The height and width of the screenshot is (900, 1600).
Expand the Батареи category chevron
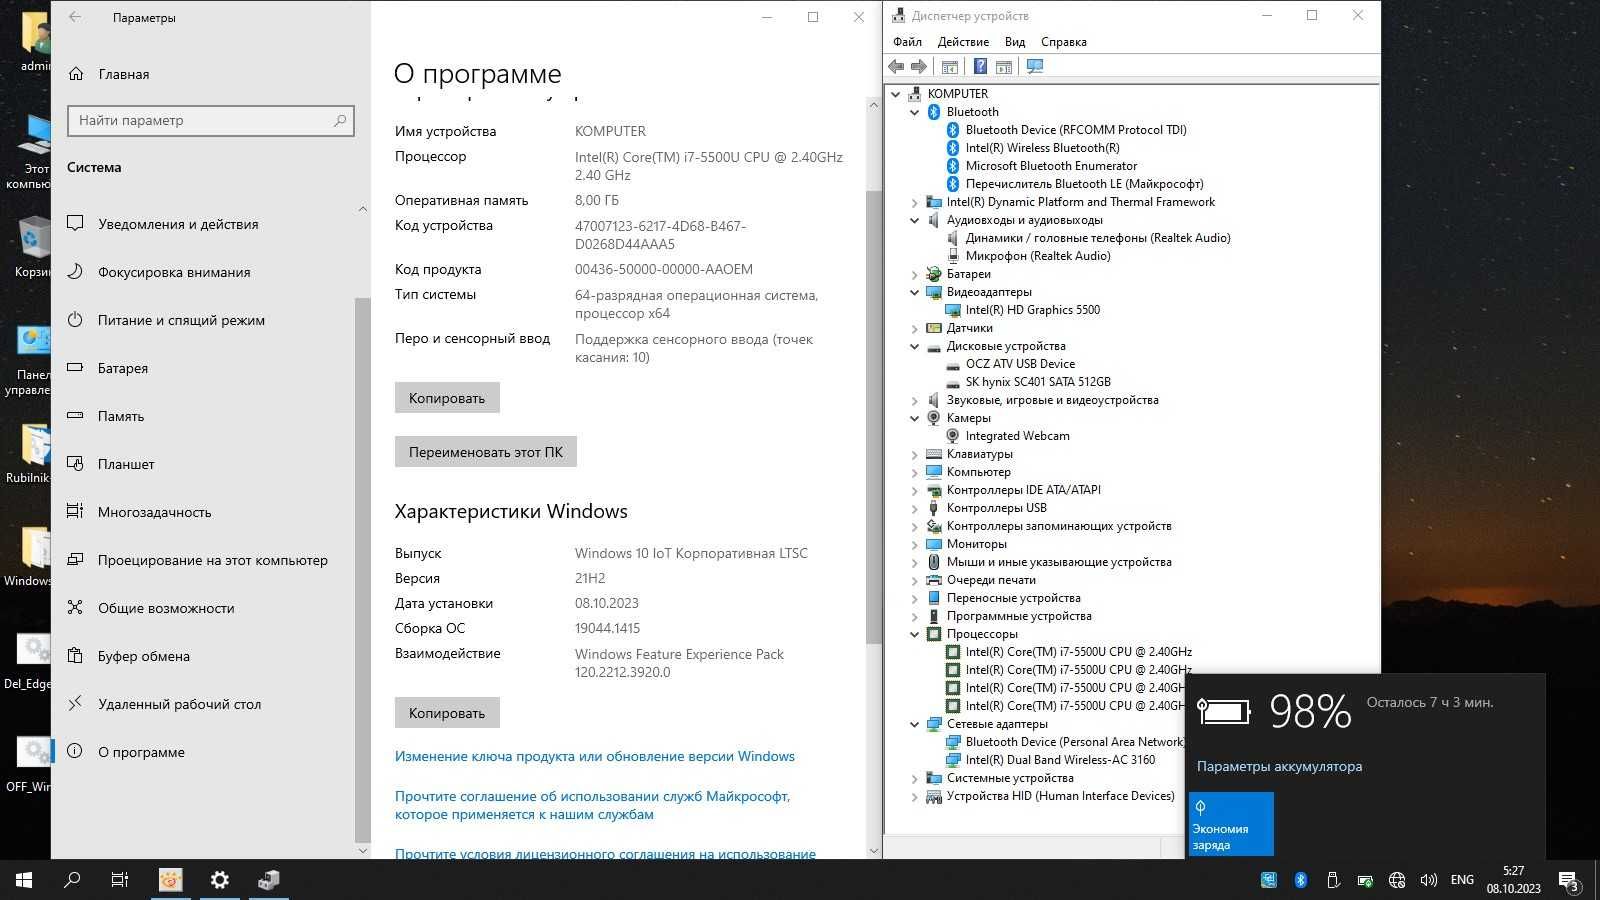[x=914, y=274]
